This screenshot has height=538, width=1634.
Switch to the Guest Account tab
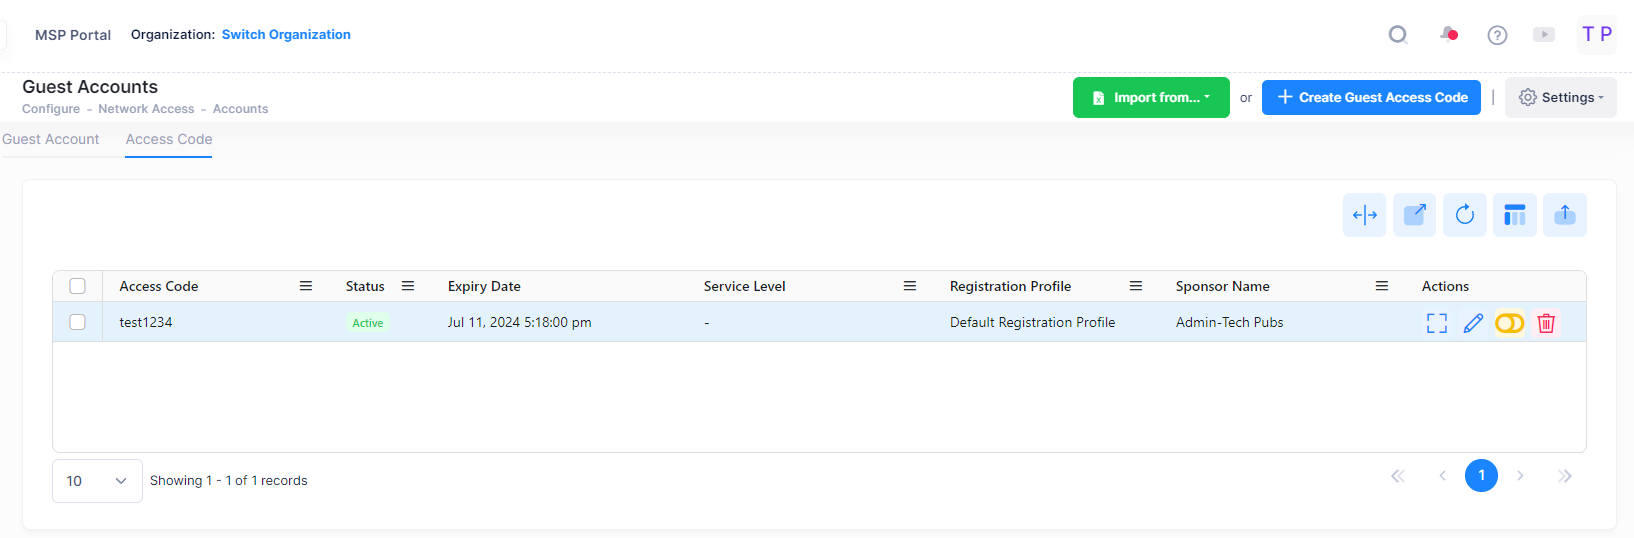(51, 140)
